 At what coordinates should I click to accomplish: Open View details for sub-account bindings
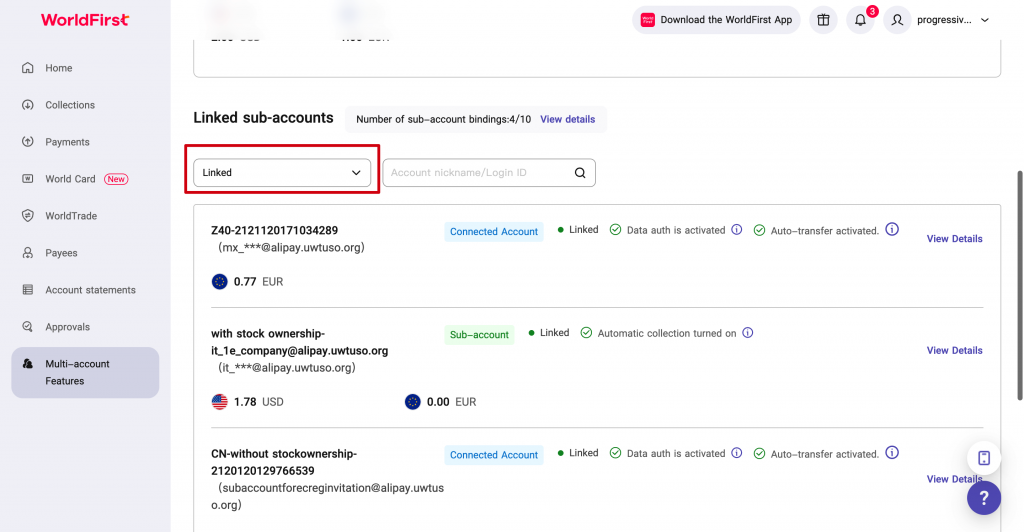coord(567,119)
